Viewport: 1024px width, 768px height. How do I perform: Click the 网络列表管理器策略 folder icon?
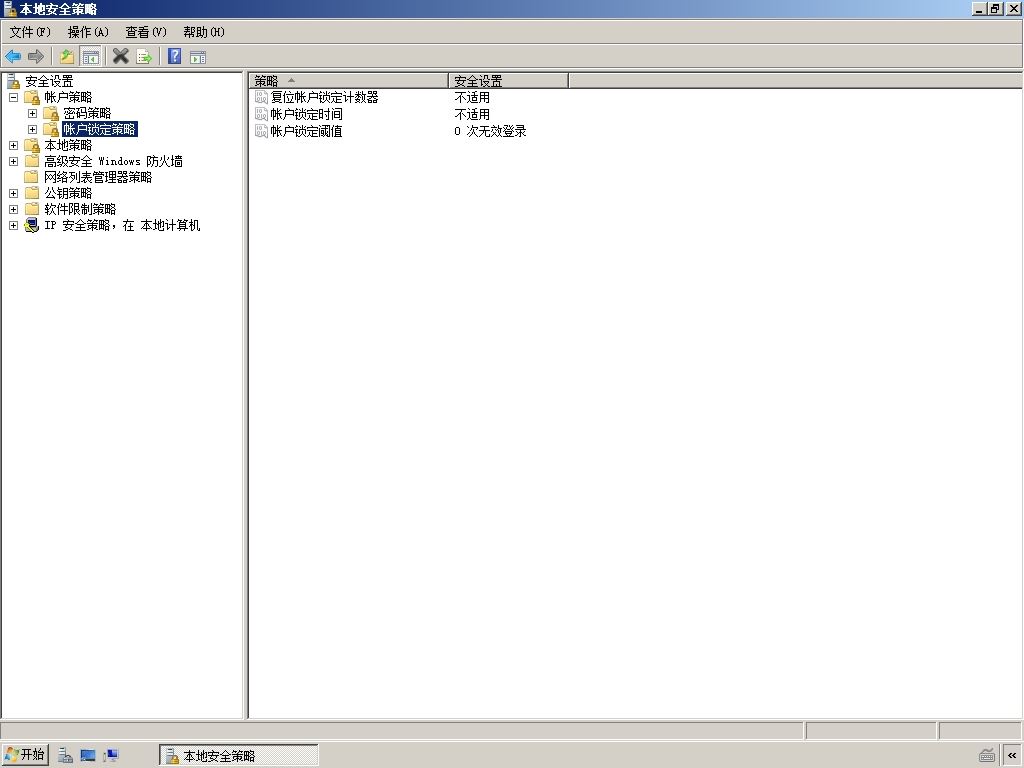[x=31, y=177]
